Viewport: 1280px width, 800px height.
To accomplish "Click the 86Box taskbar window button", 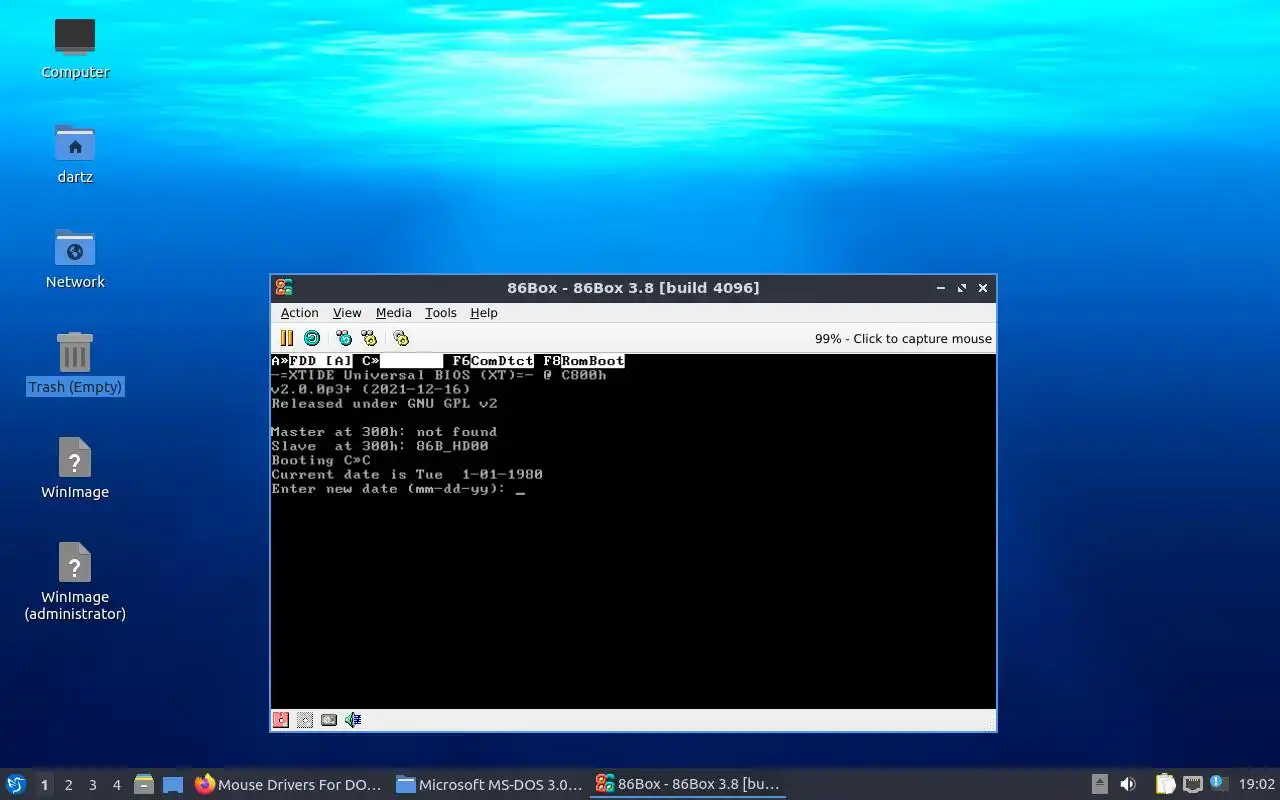I will coord(688,785).
